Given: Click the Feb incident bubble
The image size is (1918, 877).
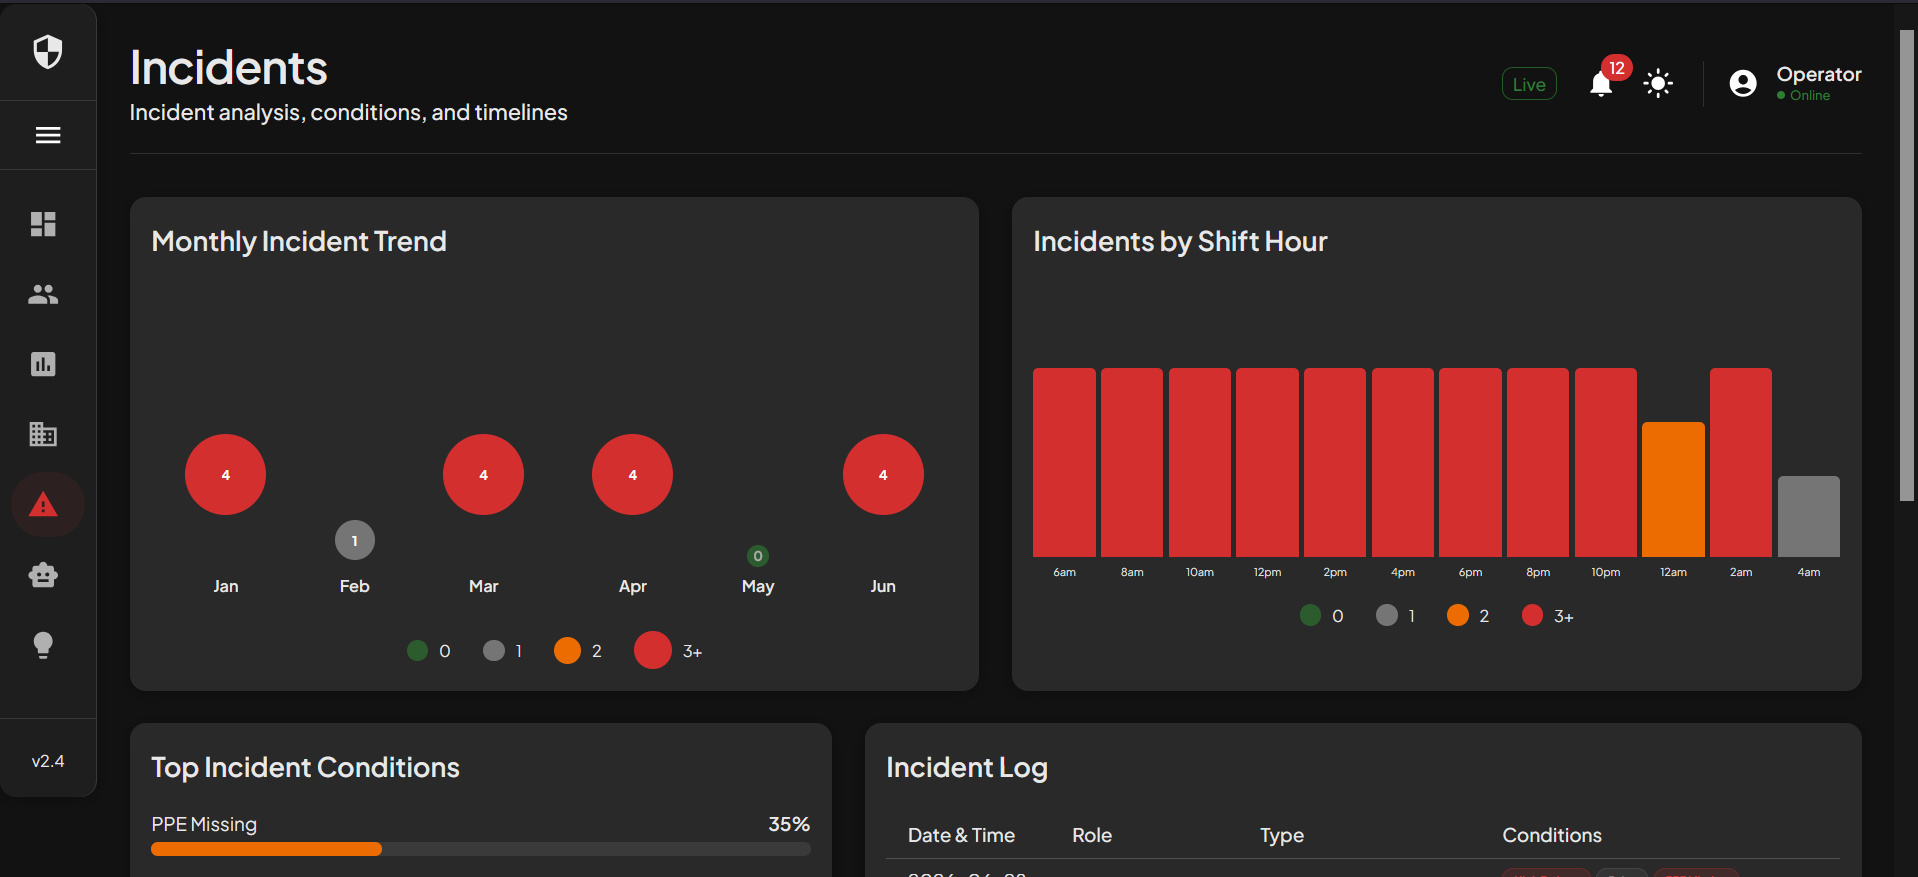Looking at the screenshot, I should pyautogui.click(x=355, y=540).
